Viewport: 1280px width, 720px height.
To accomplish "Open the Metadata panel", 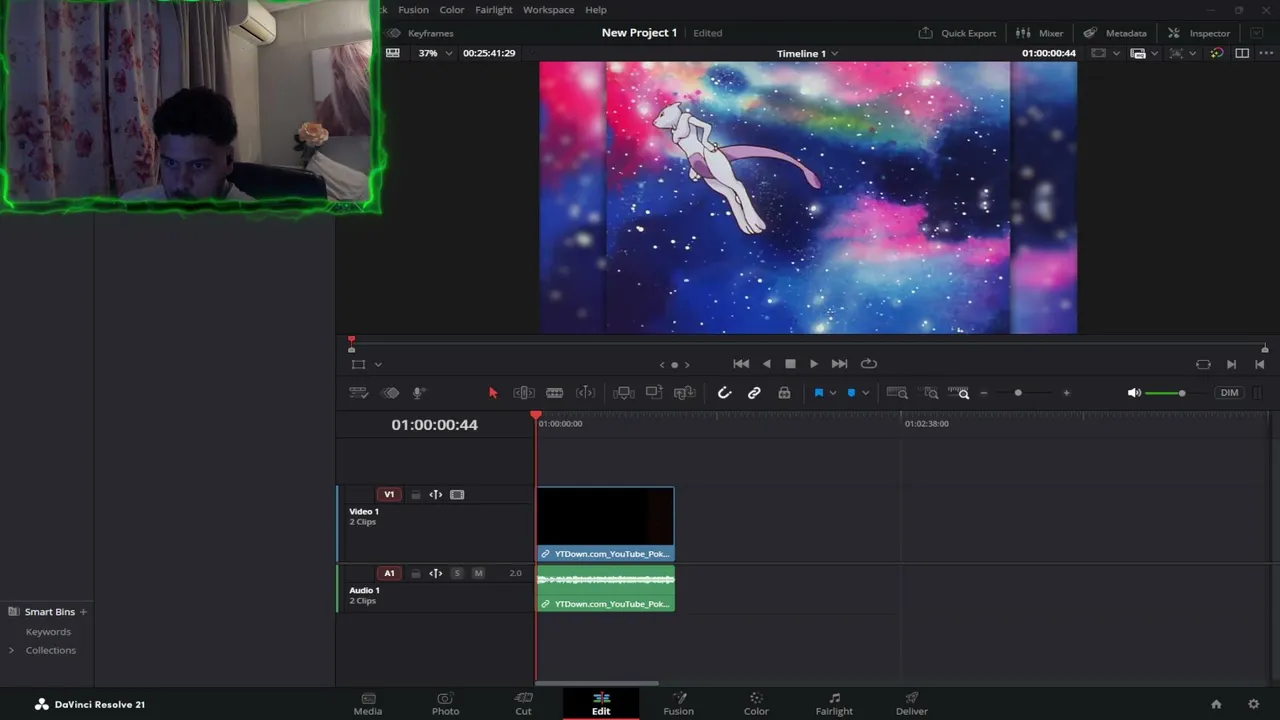I will pos(1115,33).
